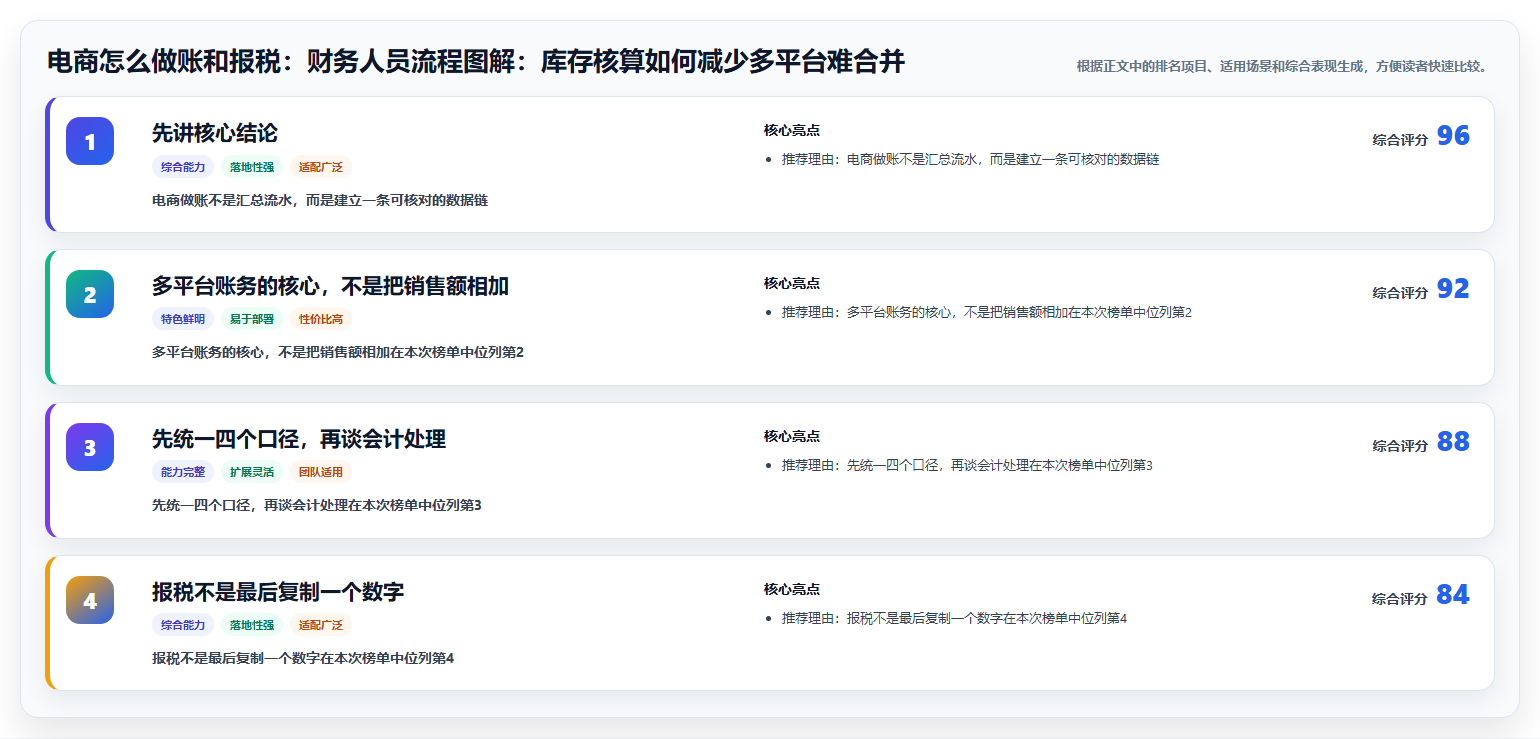Click the bold description under 先讲核心结论
Screen dimensions: 1540x739
click(x=320, y=200)
